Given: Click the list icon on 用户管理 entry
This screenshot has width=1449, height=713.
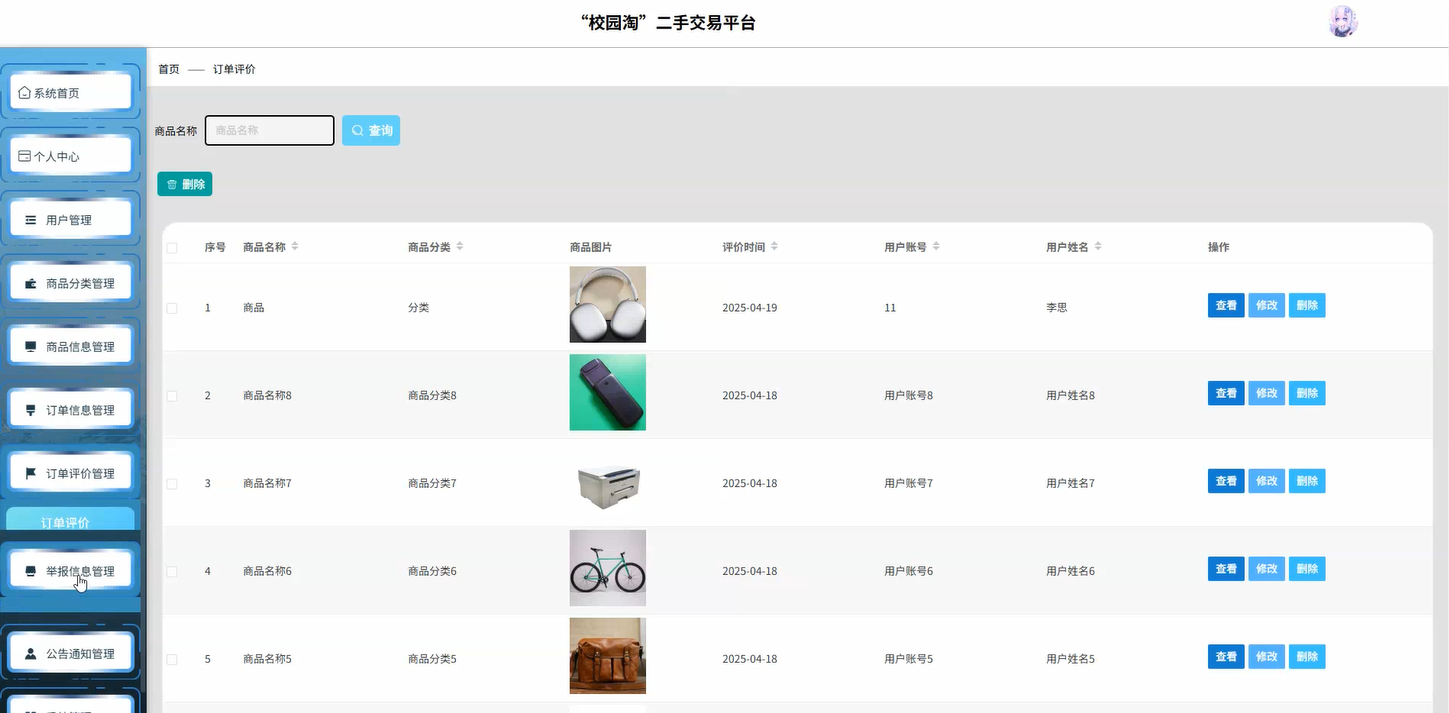Looking at the screenshot, I should coord(28,218).
